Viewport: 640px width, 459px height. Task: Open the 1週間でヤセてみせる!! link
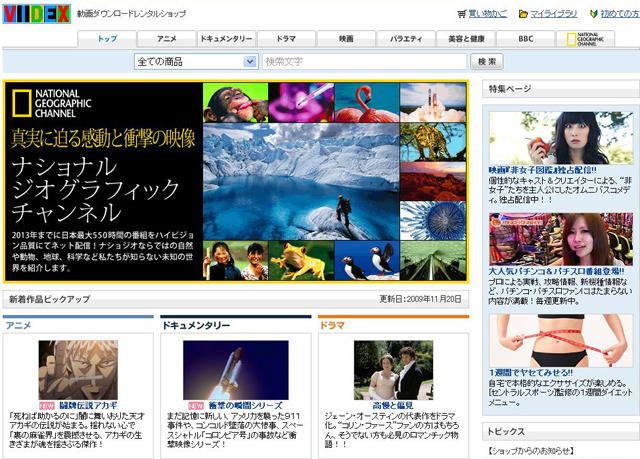tap(531, 373)
